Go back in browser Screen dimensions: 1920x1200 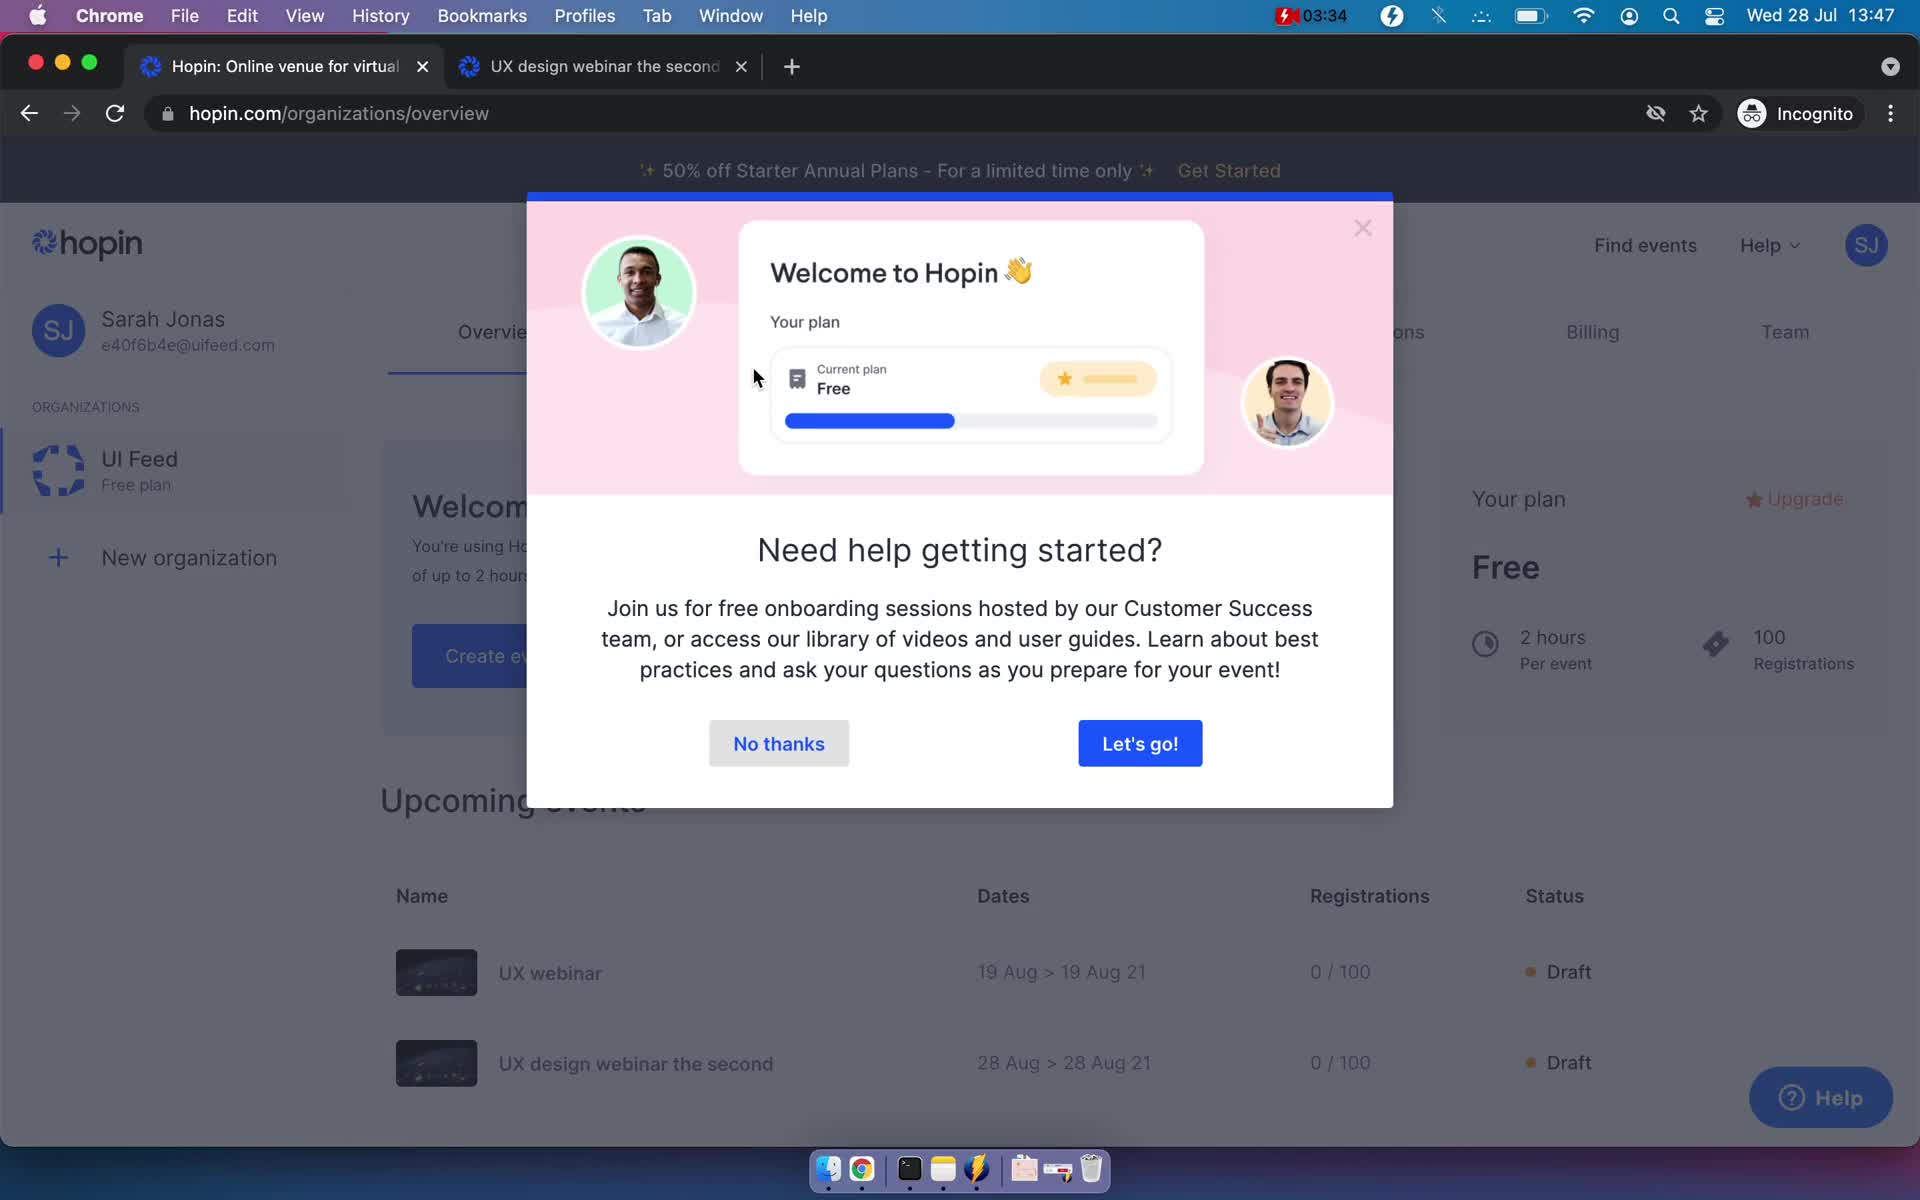[29, 113]
